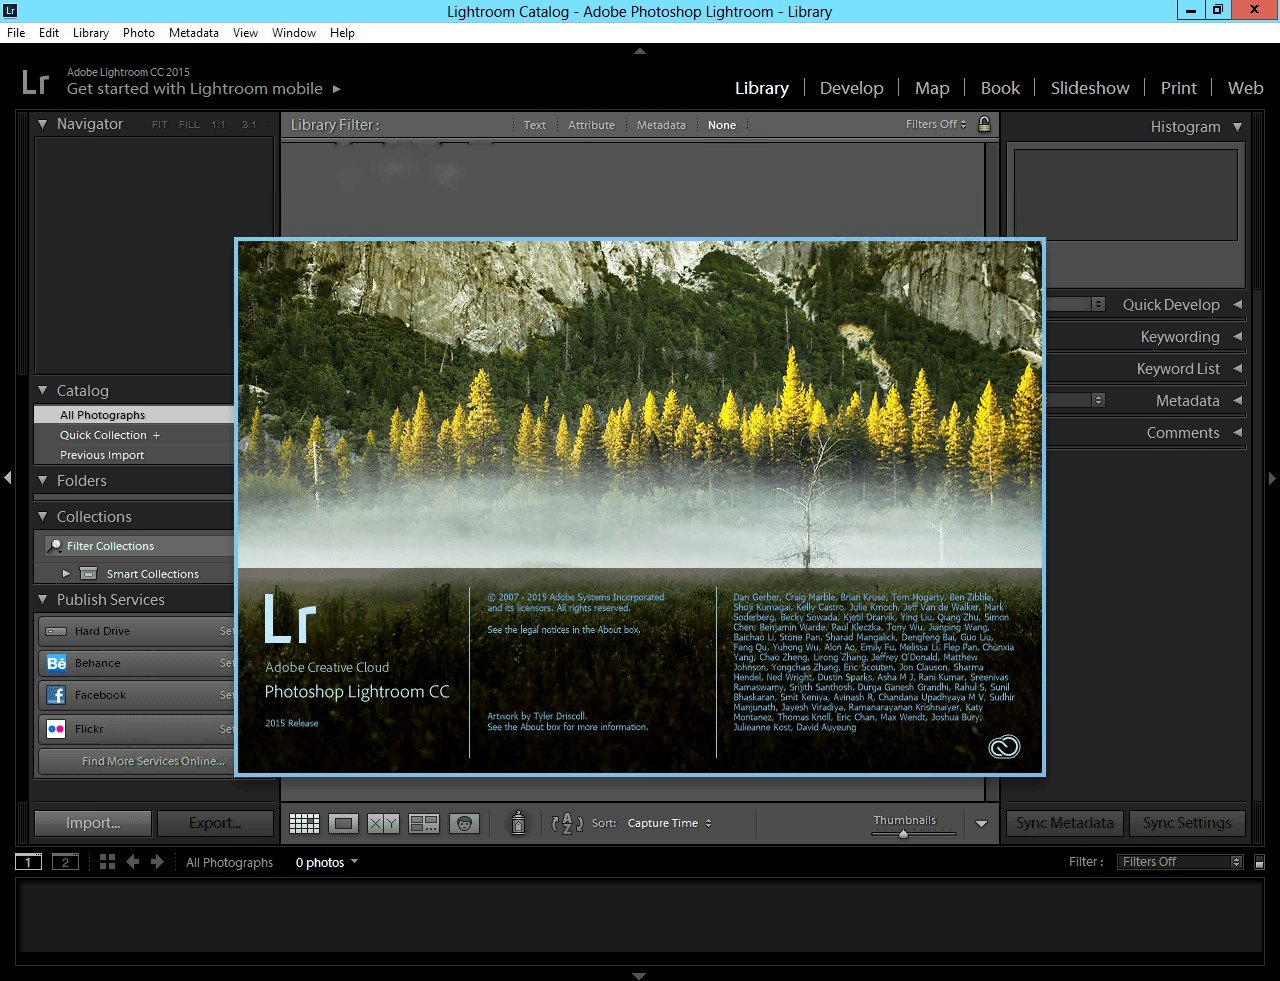
Task: Add Quick Collection target plus sign
Action: (156, 435)
